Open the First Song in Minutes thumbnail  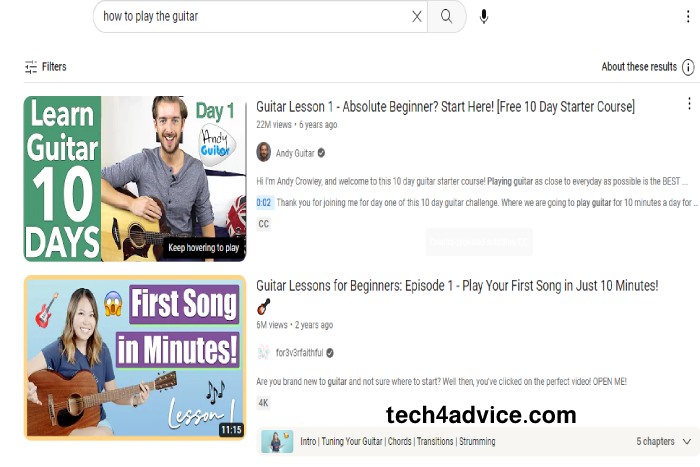(x=135, y=358)
